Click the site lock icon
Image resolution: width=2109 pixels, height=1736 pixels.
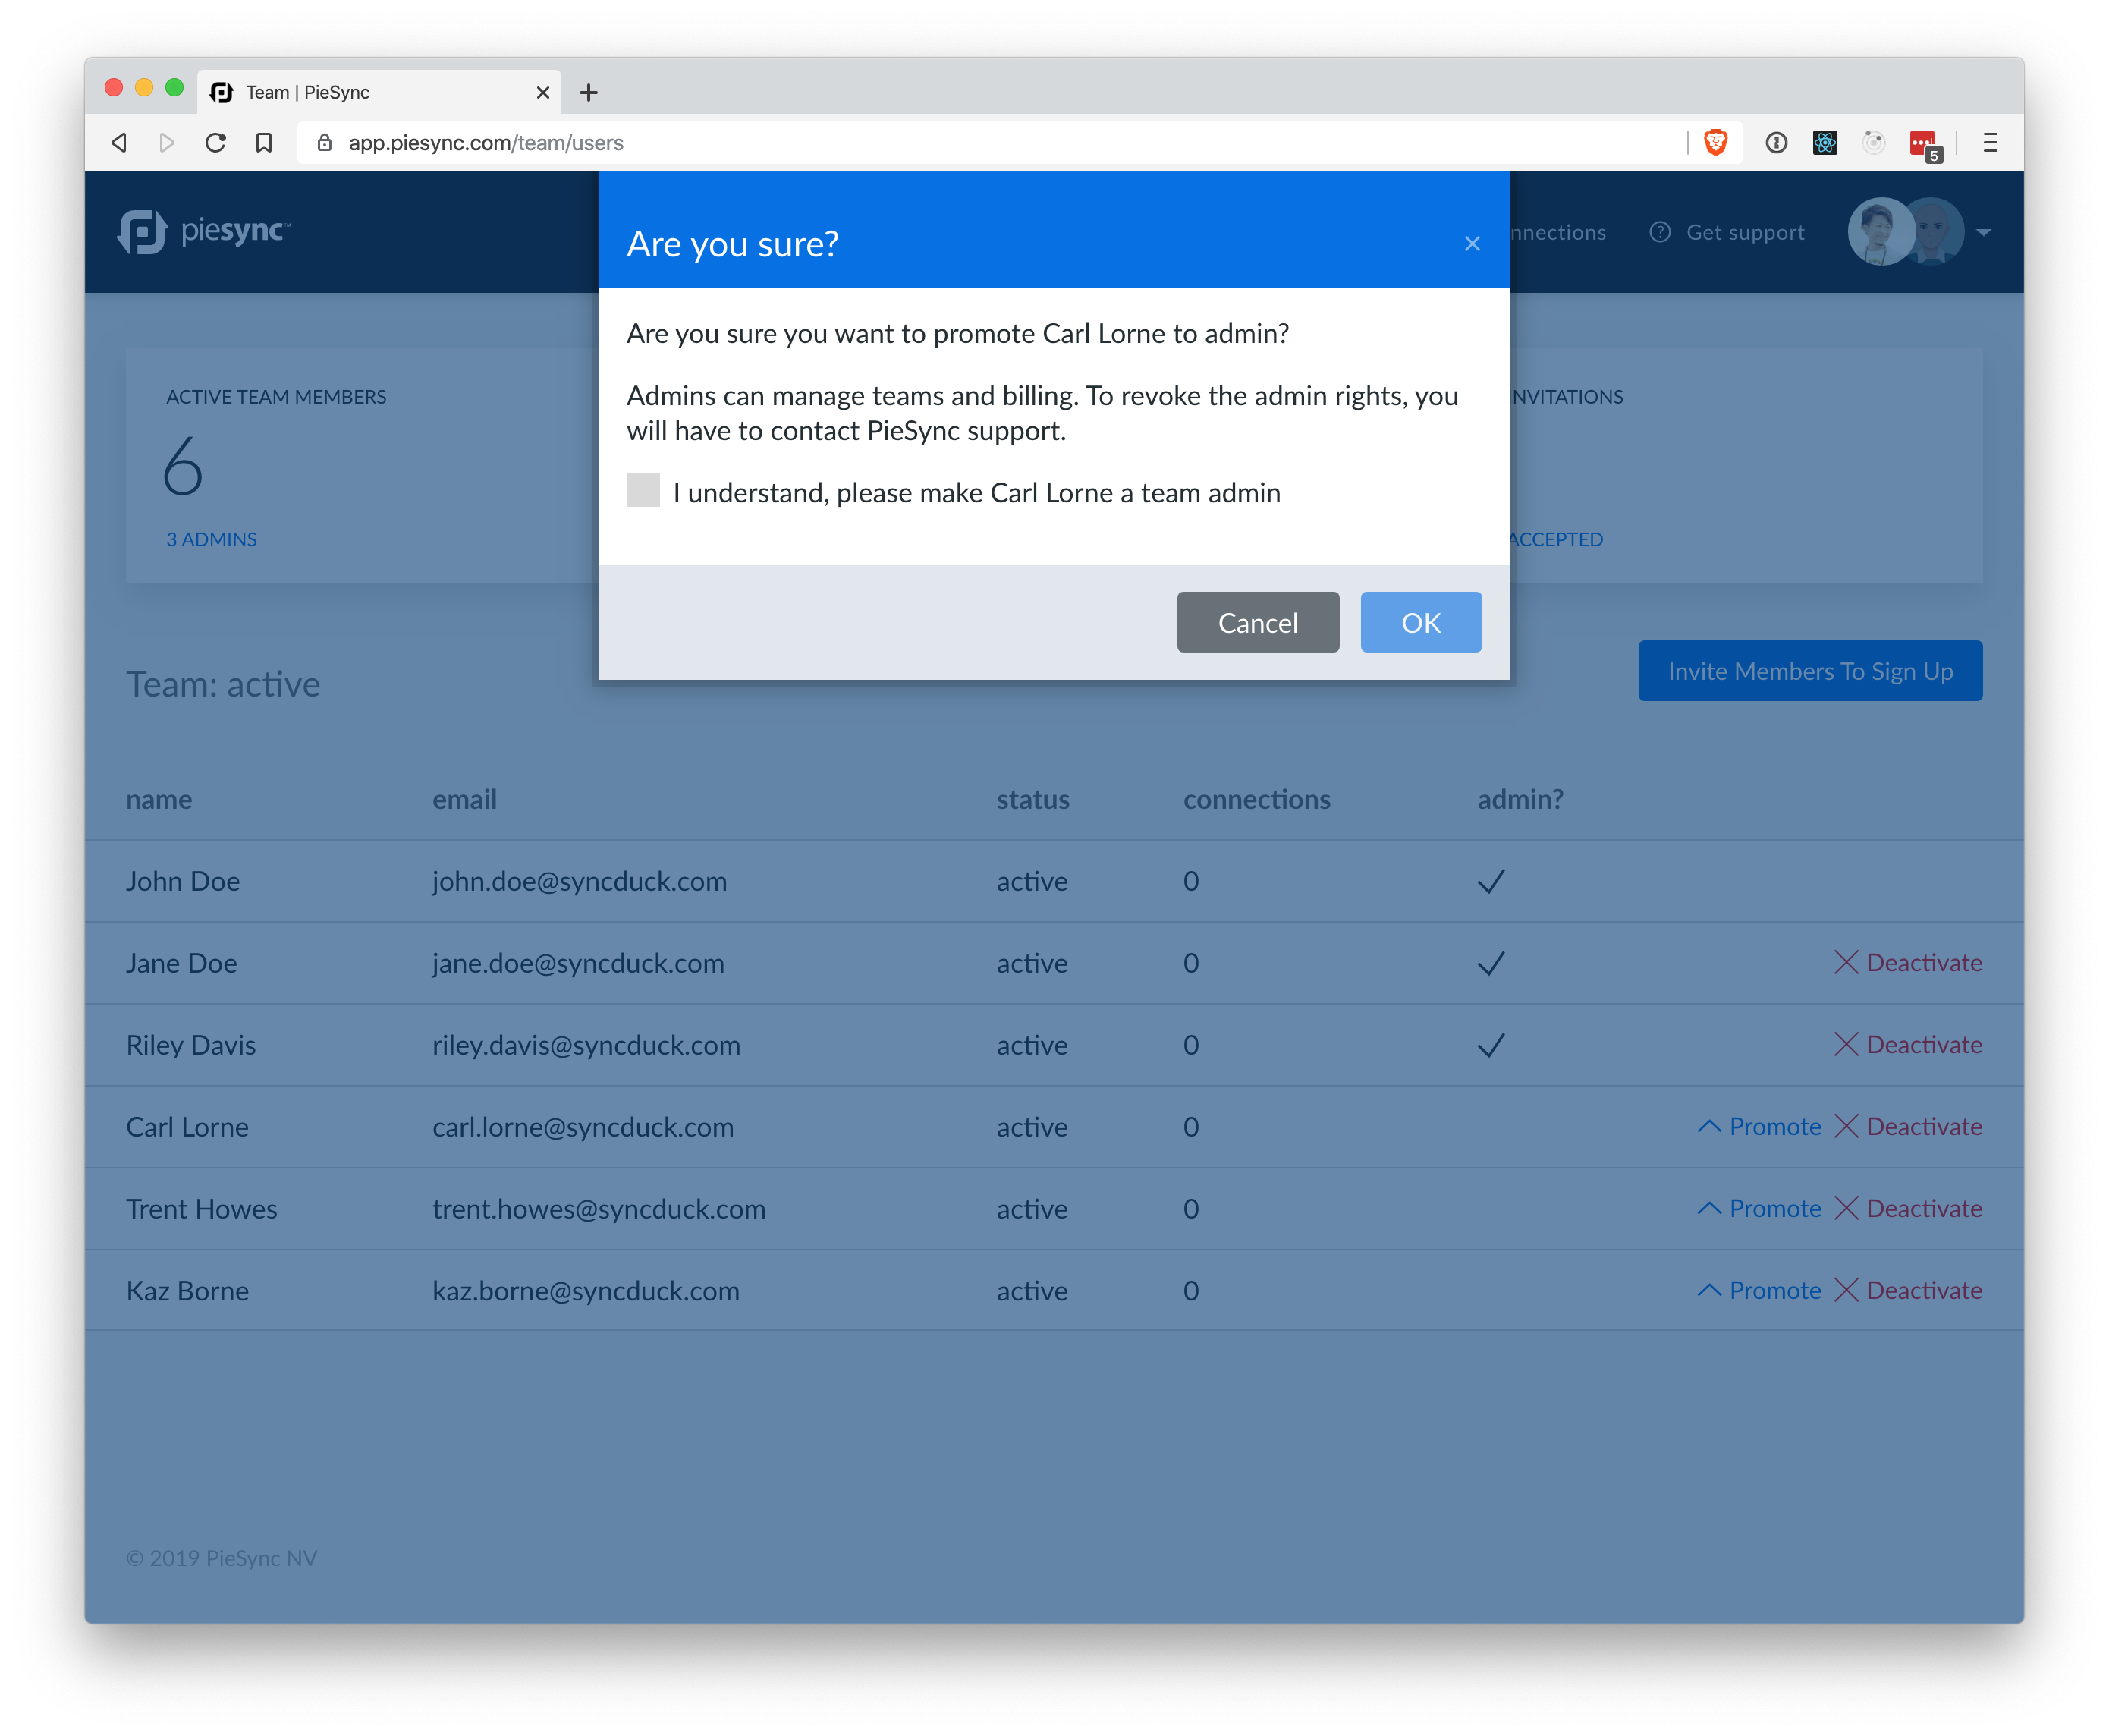coord(324,143)
